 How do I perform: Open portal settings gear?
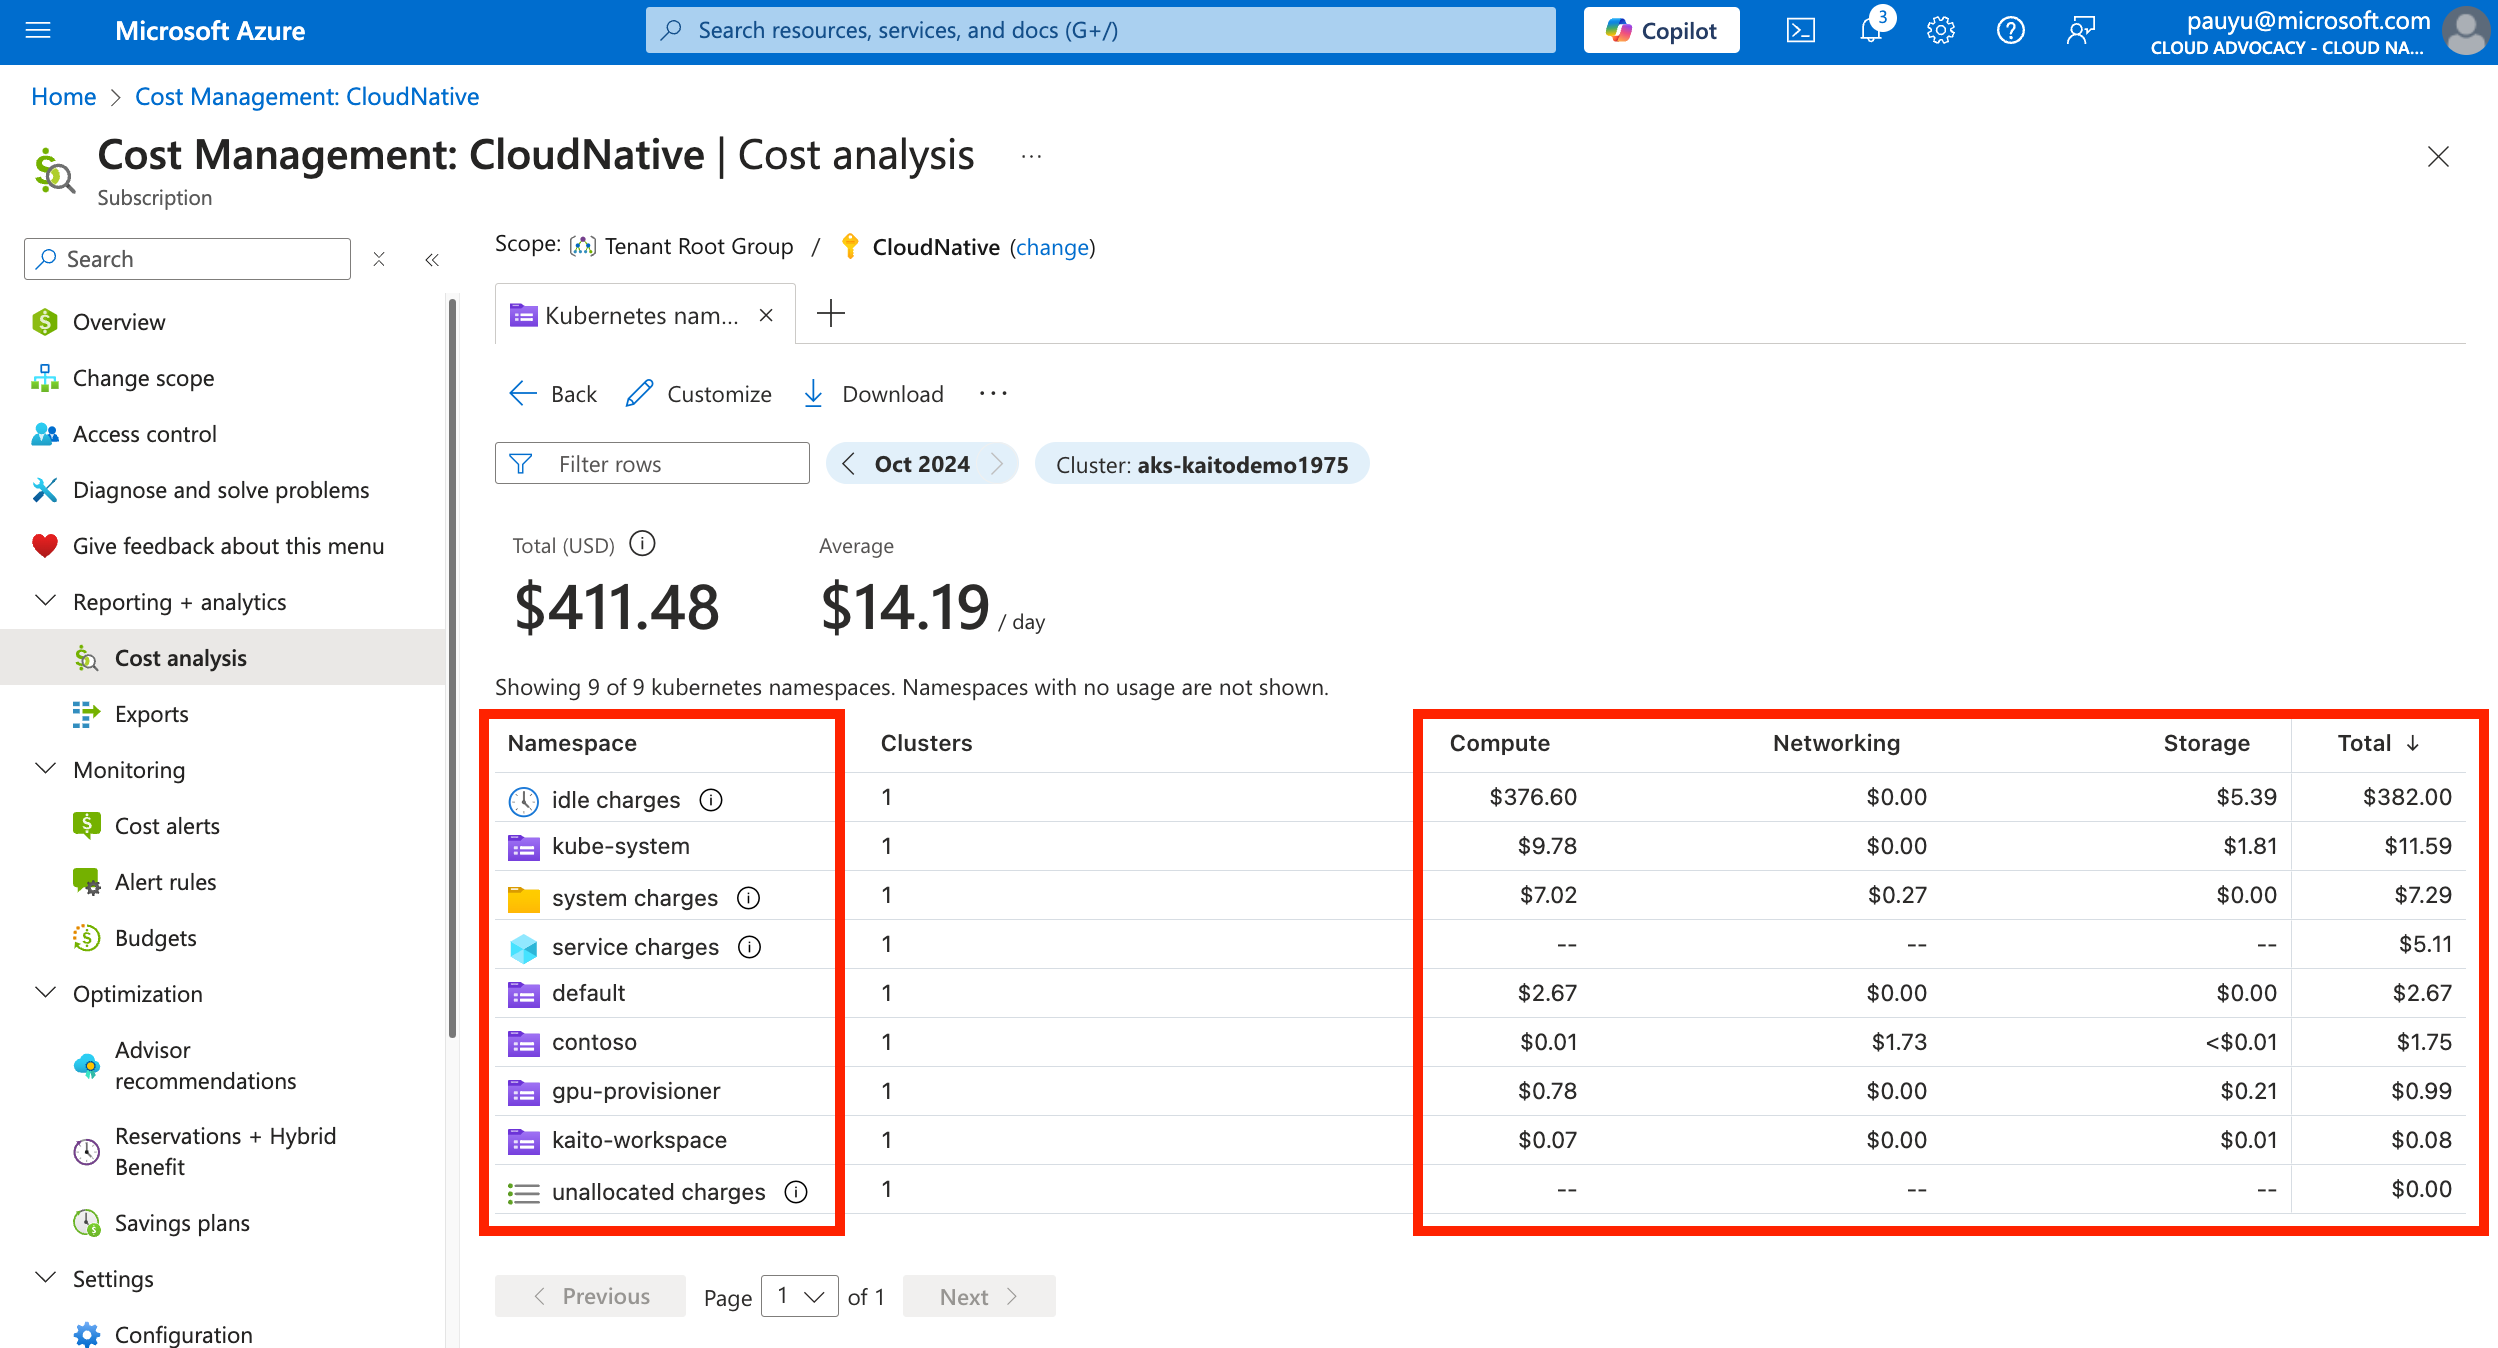tap(1940, 30)
